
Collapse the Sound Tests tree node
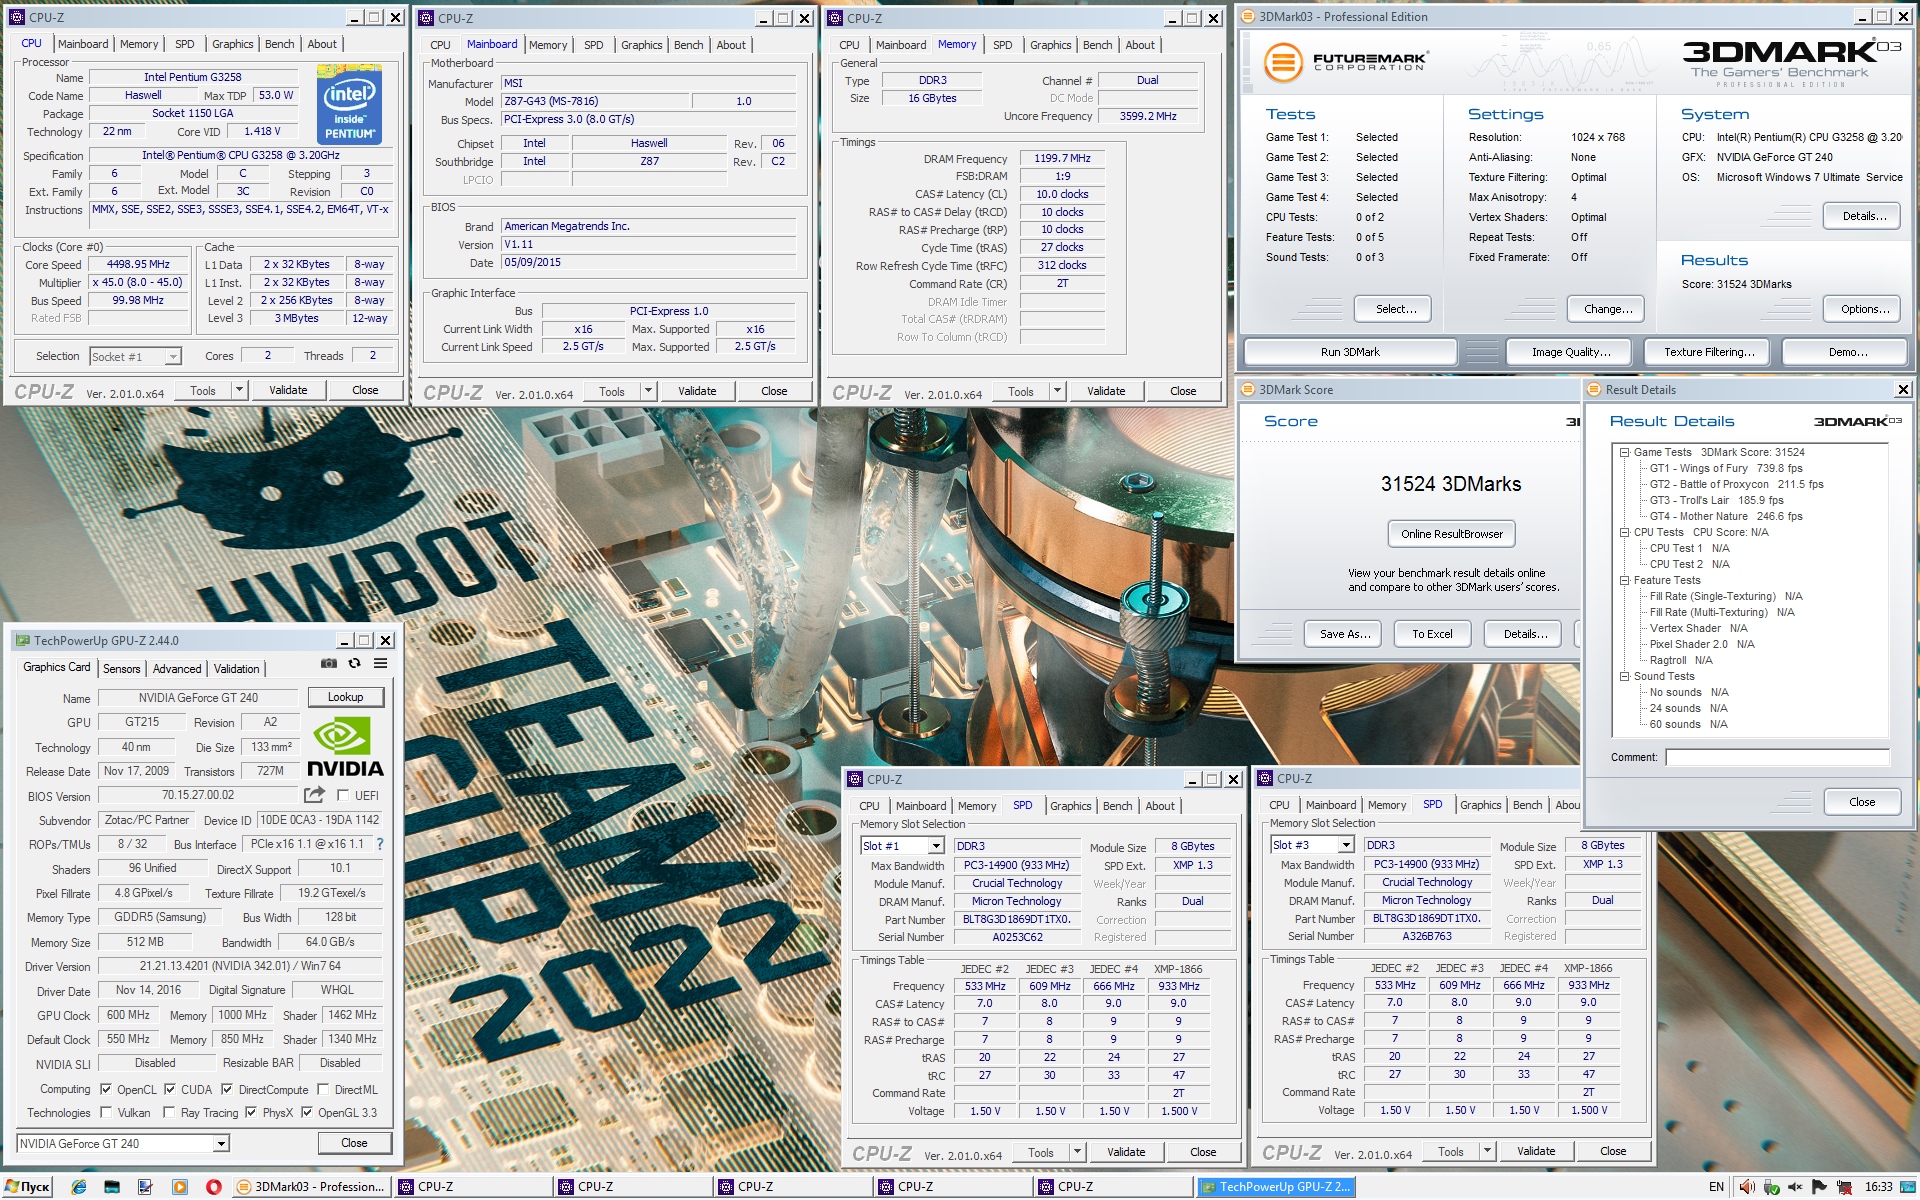[1624, 676]
